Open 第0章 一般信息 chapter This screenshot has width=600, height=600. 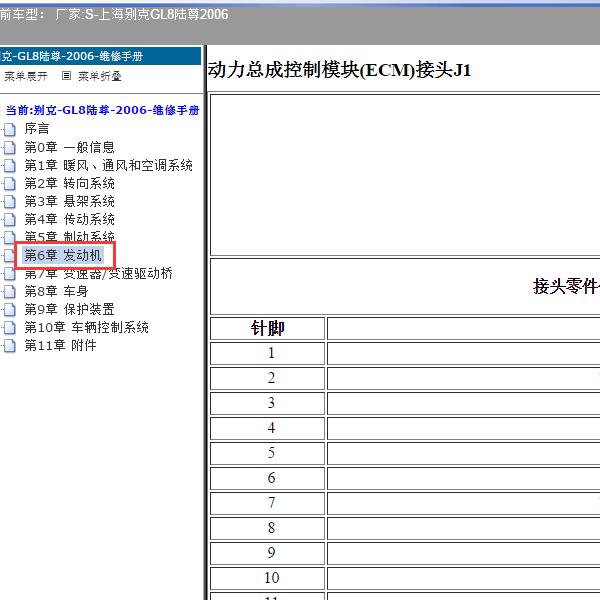point(69,147)
